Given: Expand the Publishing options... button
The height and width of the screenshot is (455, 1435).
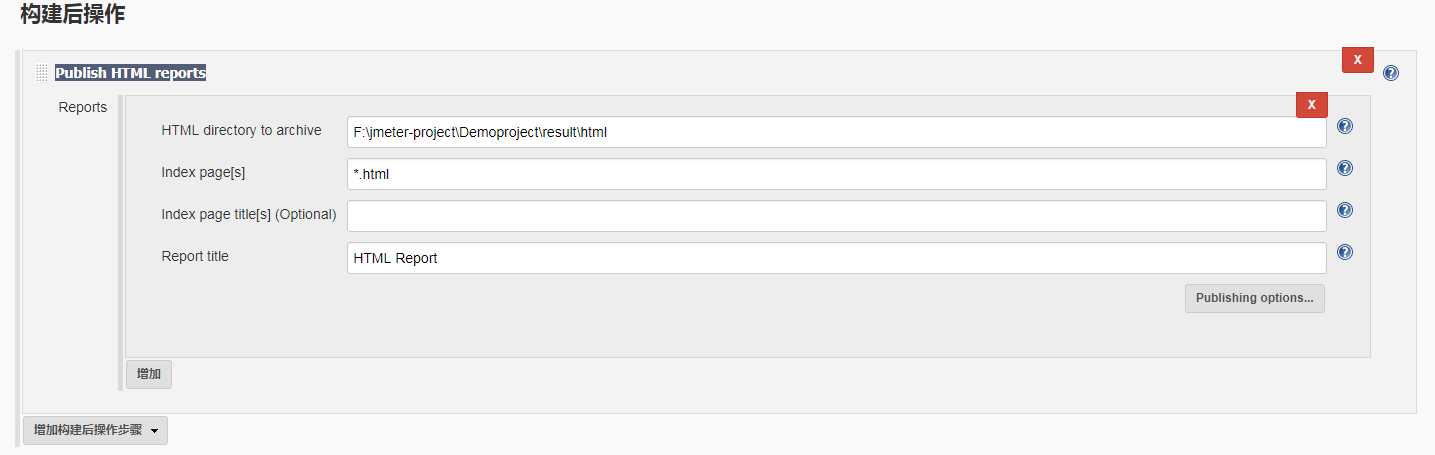Looking at the screenshot, I should (1254, 298).
